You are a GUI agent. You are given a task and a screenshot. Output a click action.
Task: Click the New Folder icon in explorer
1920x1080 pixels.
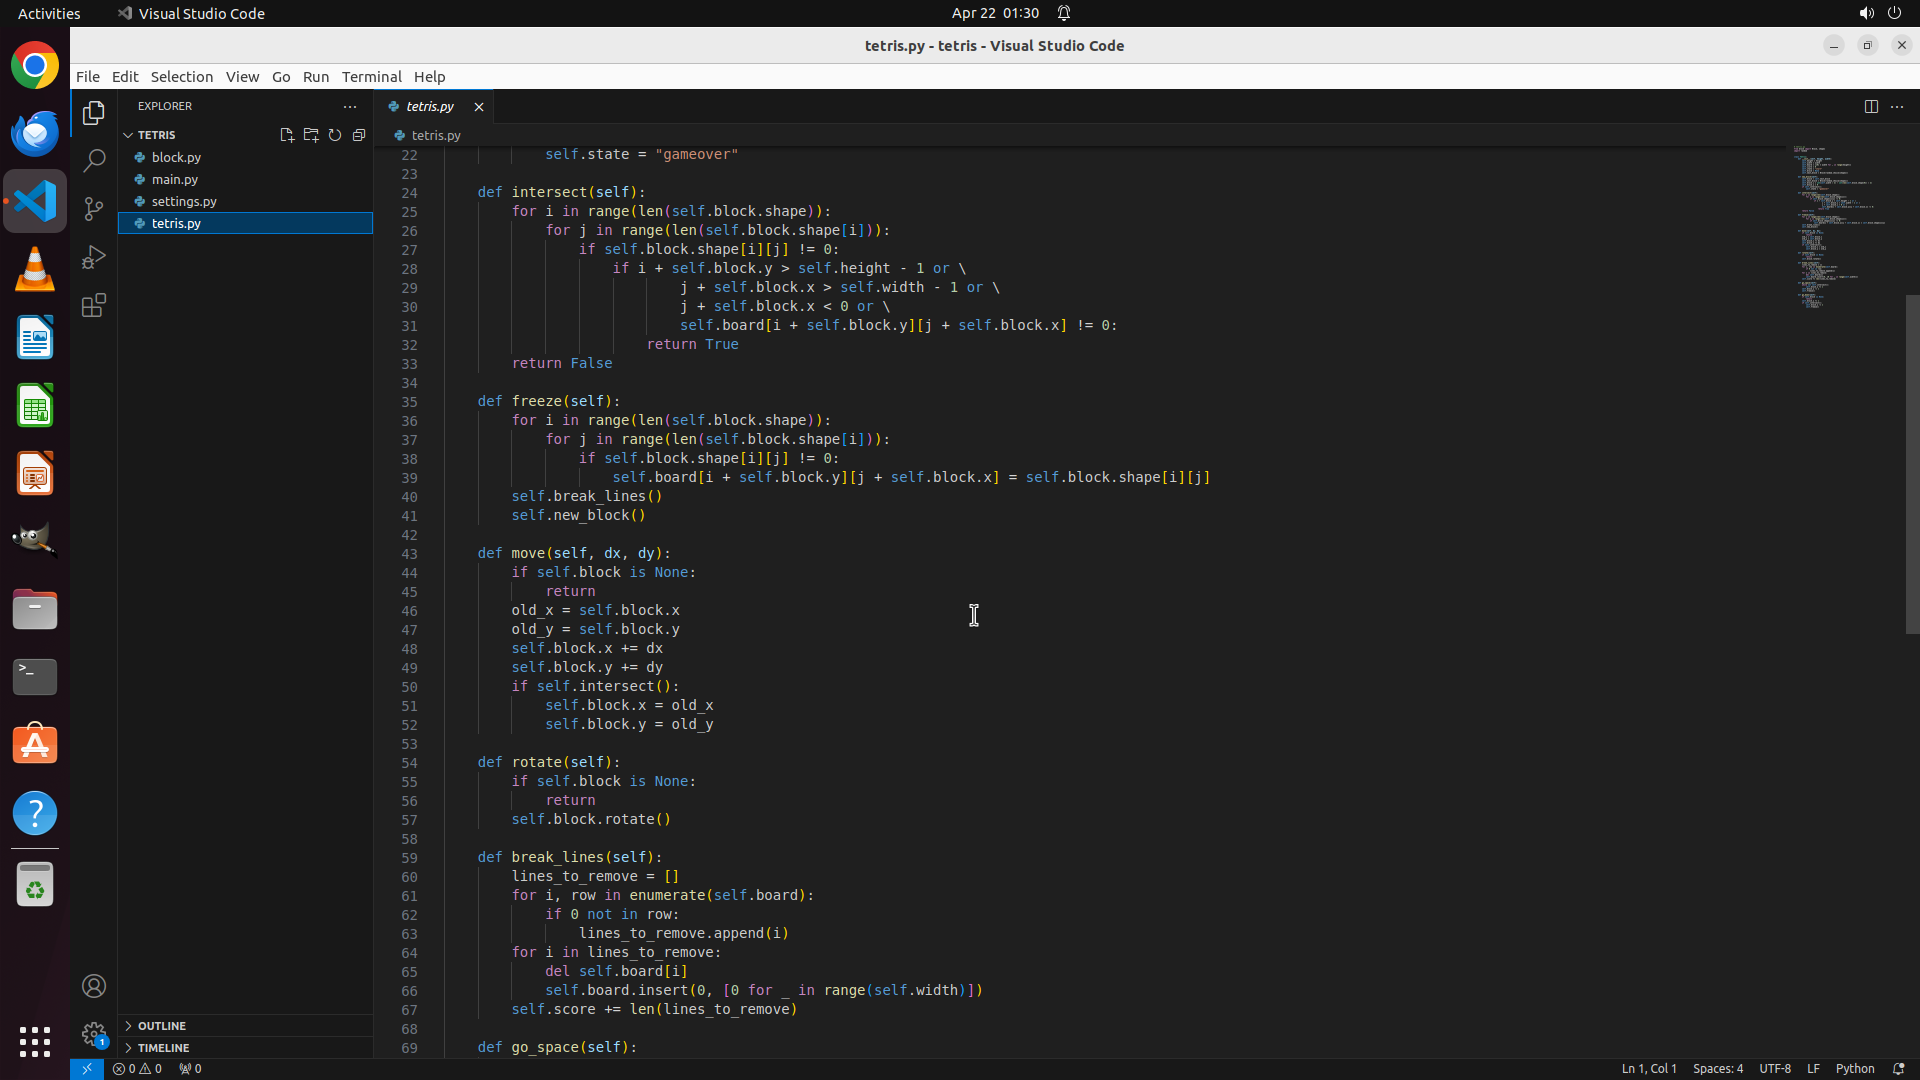[x=311, y=135]
